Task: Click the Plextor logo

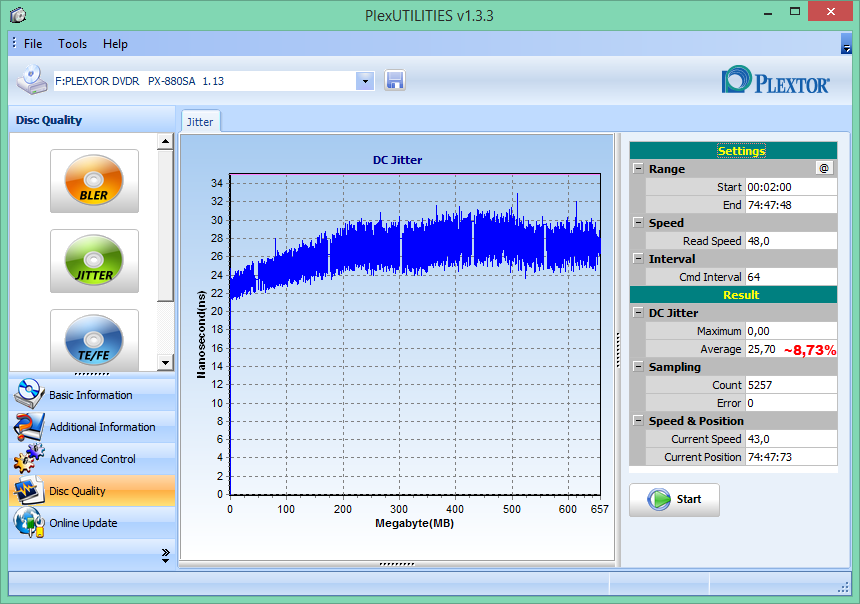Action: (x=776, y=81)
